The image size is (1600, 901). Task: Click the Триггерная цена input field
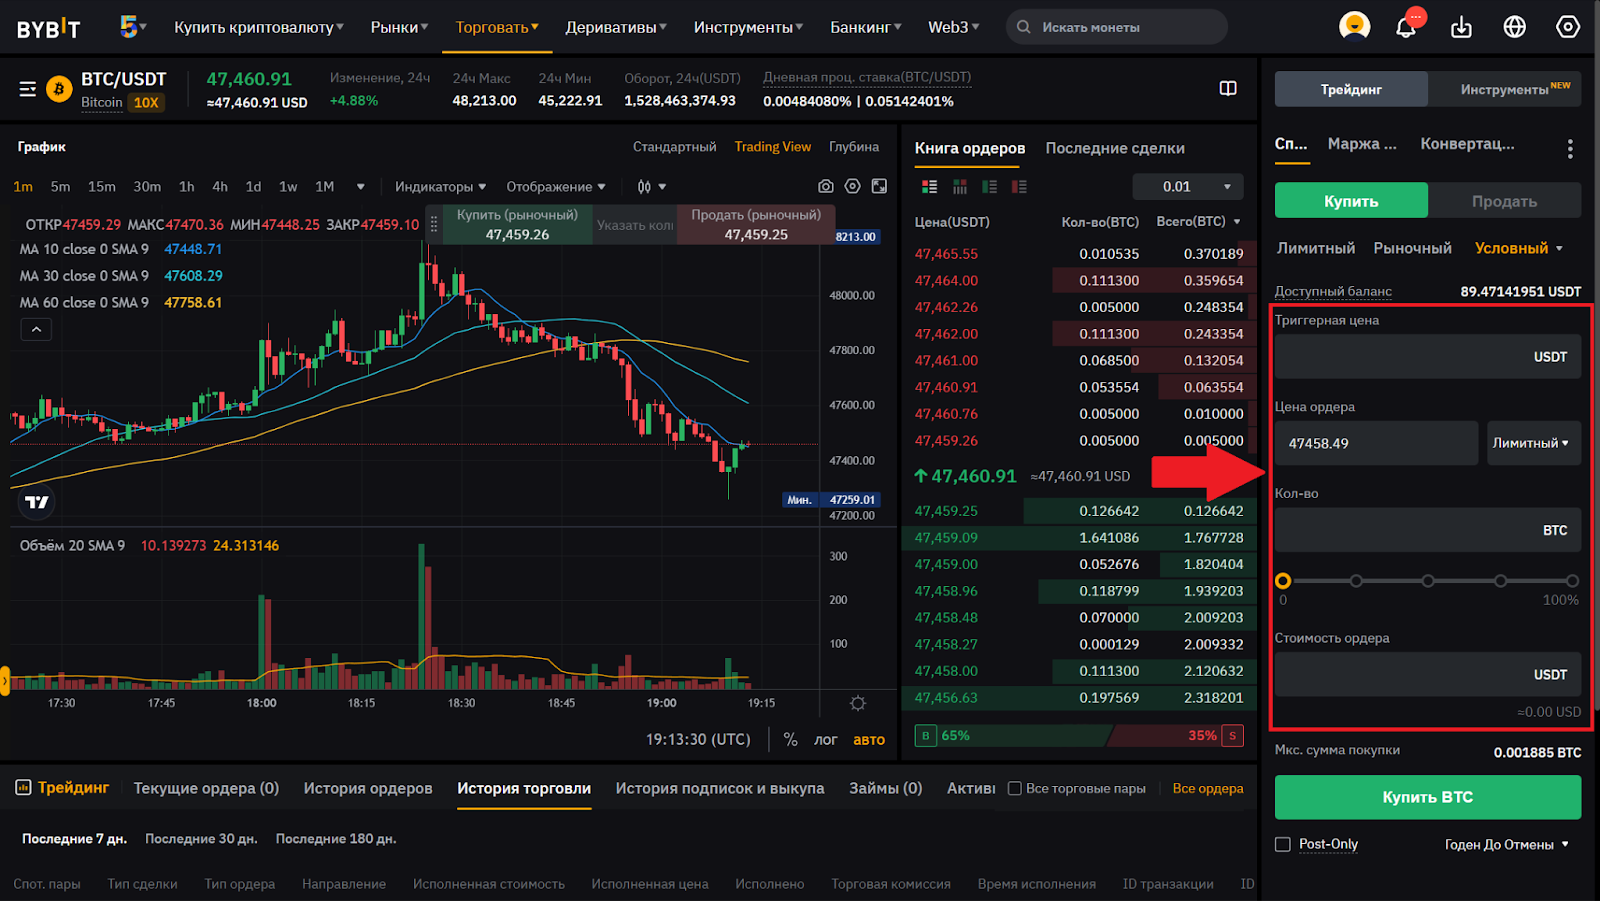coord(1428,357)
